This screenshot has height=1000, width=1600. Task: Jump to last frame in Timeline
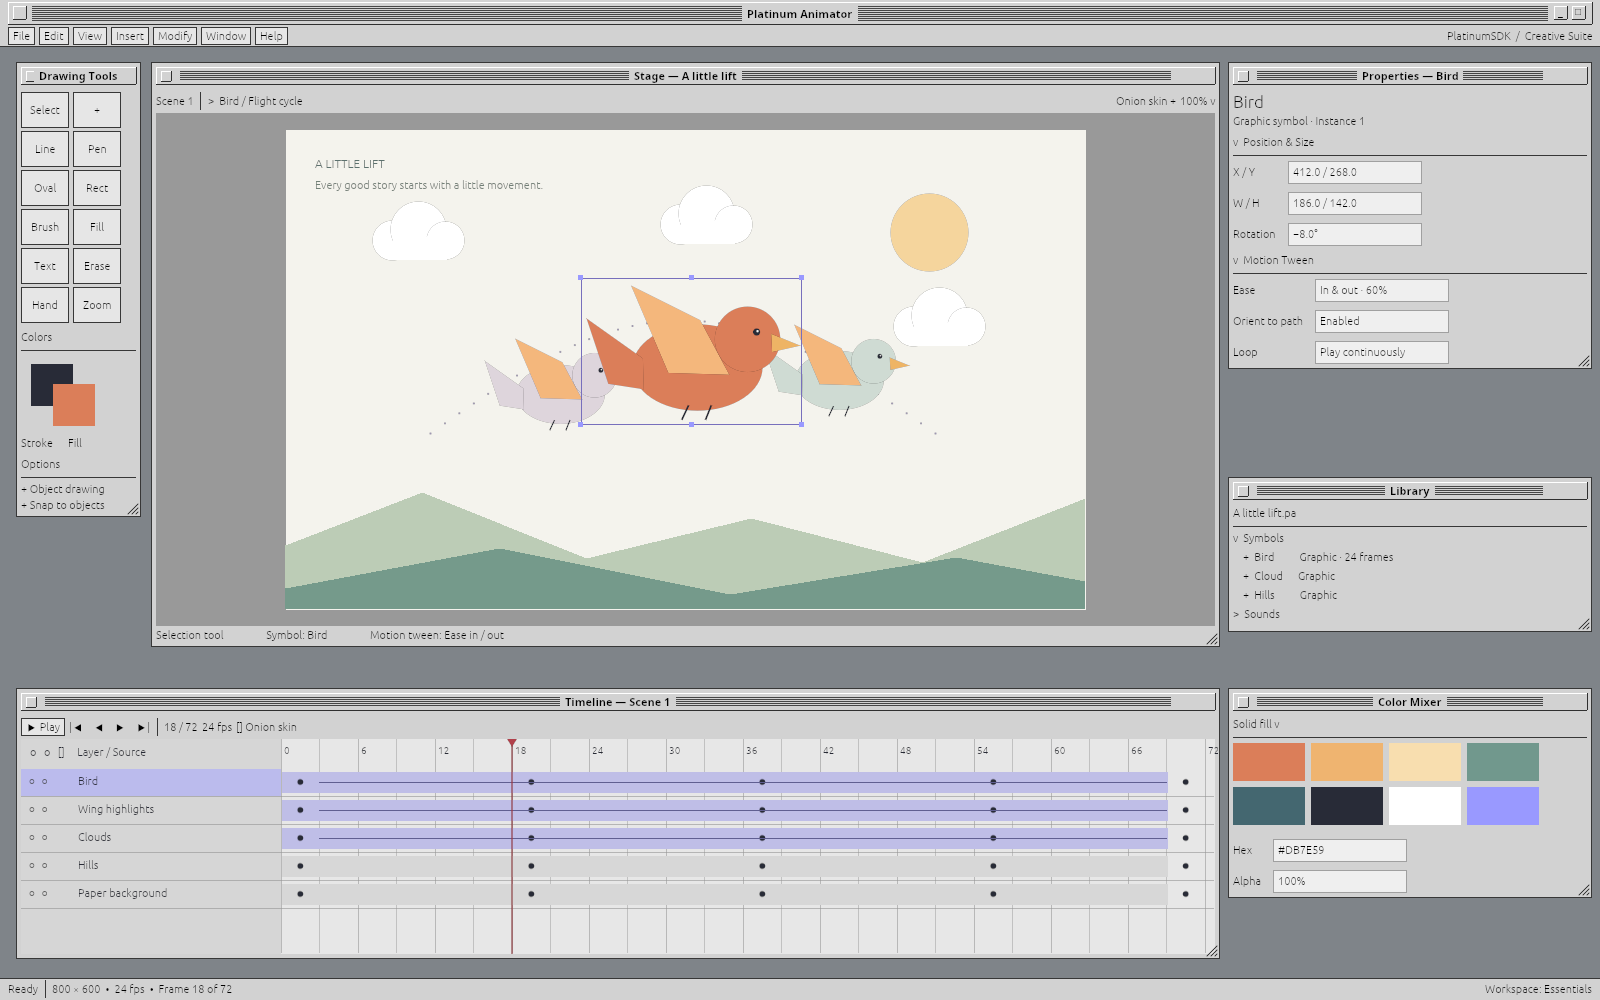[143, 727]
